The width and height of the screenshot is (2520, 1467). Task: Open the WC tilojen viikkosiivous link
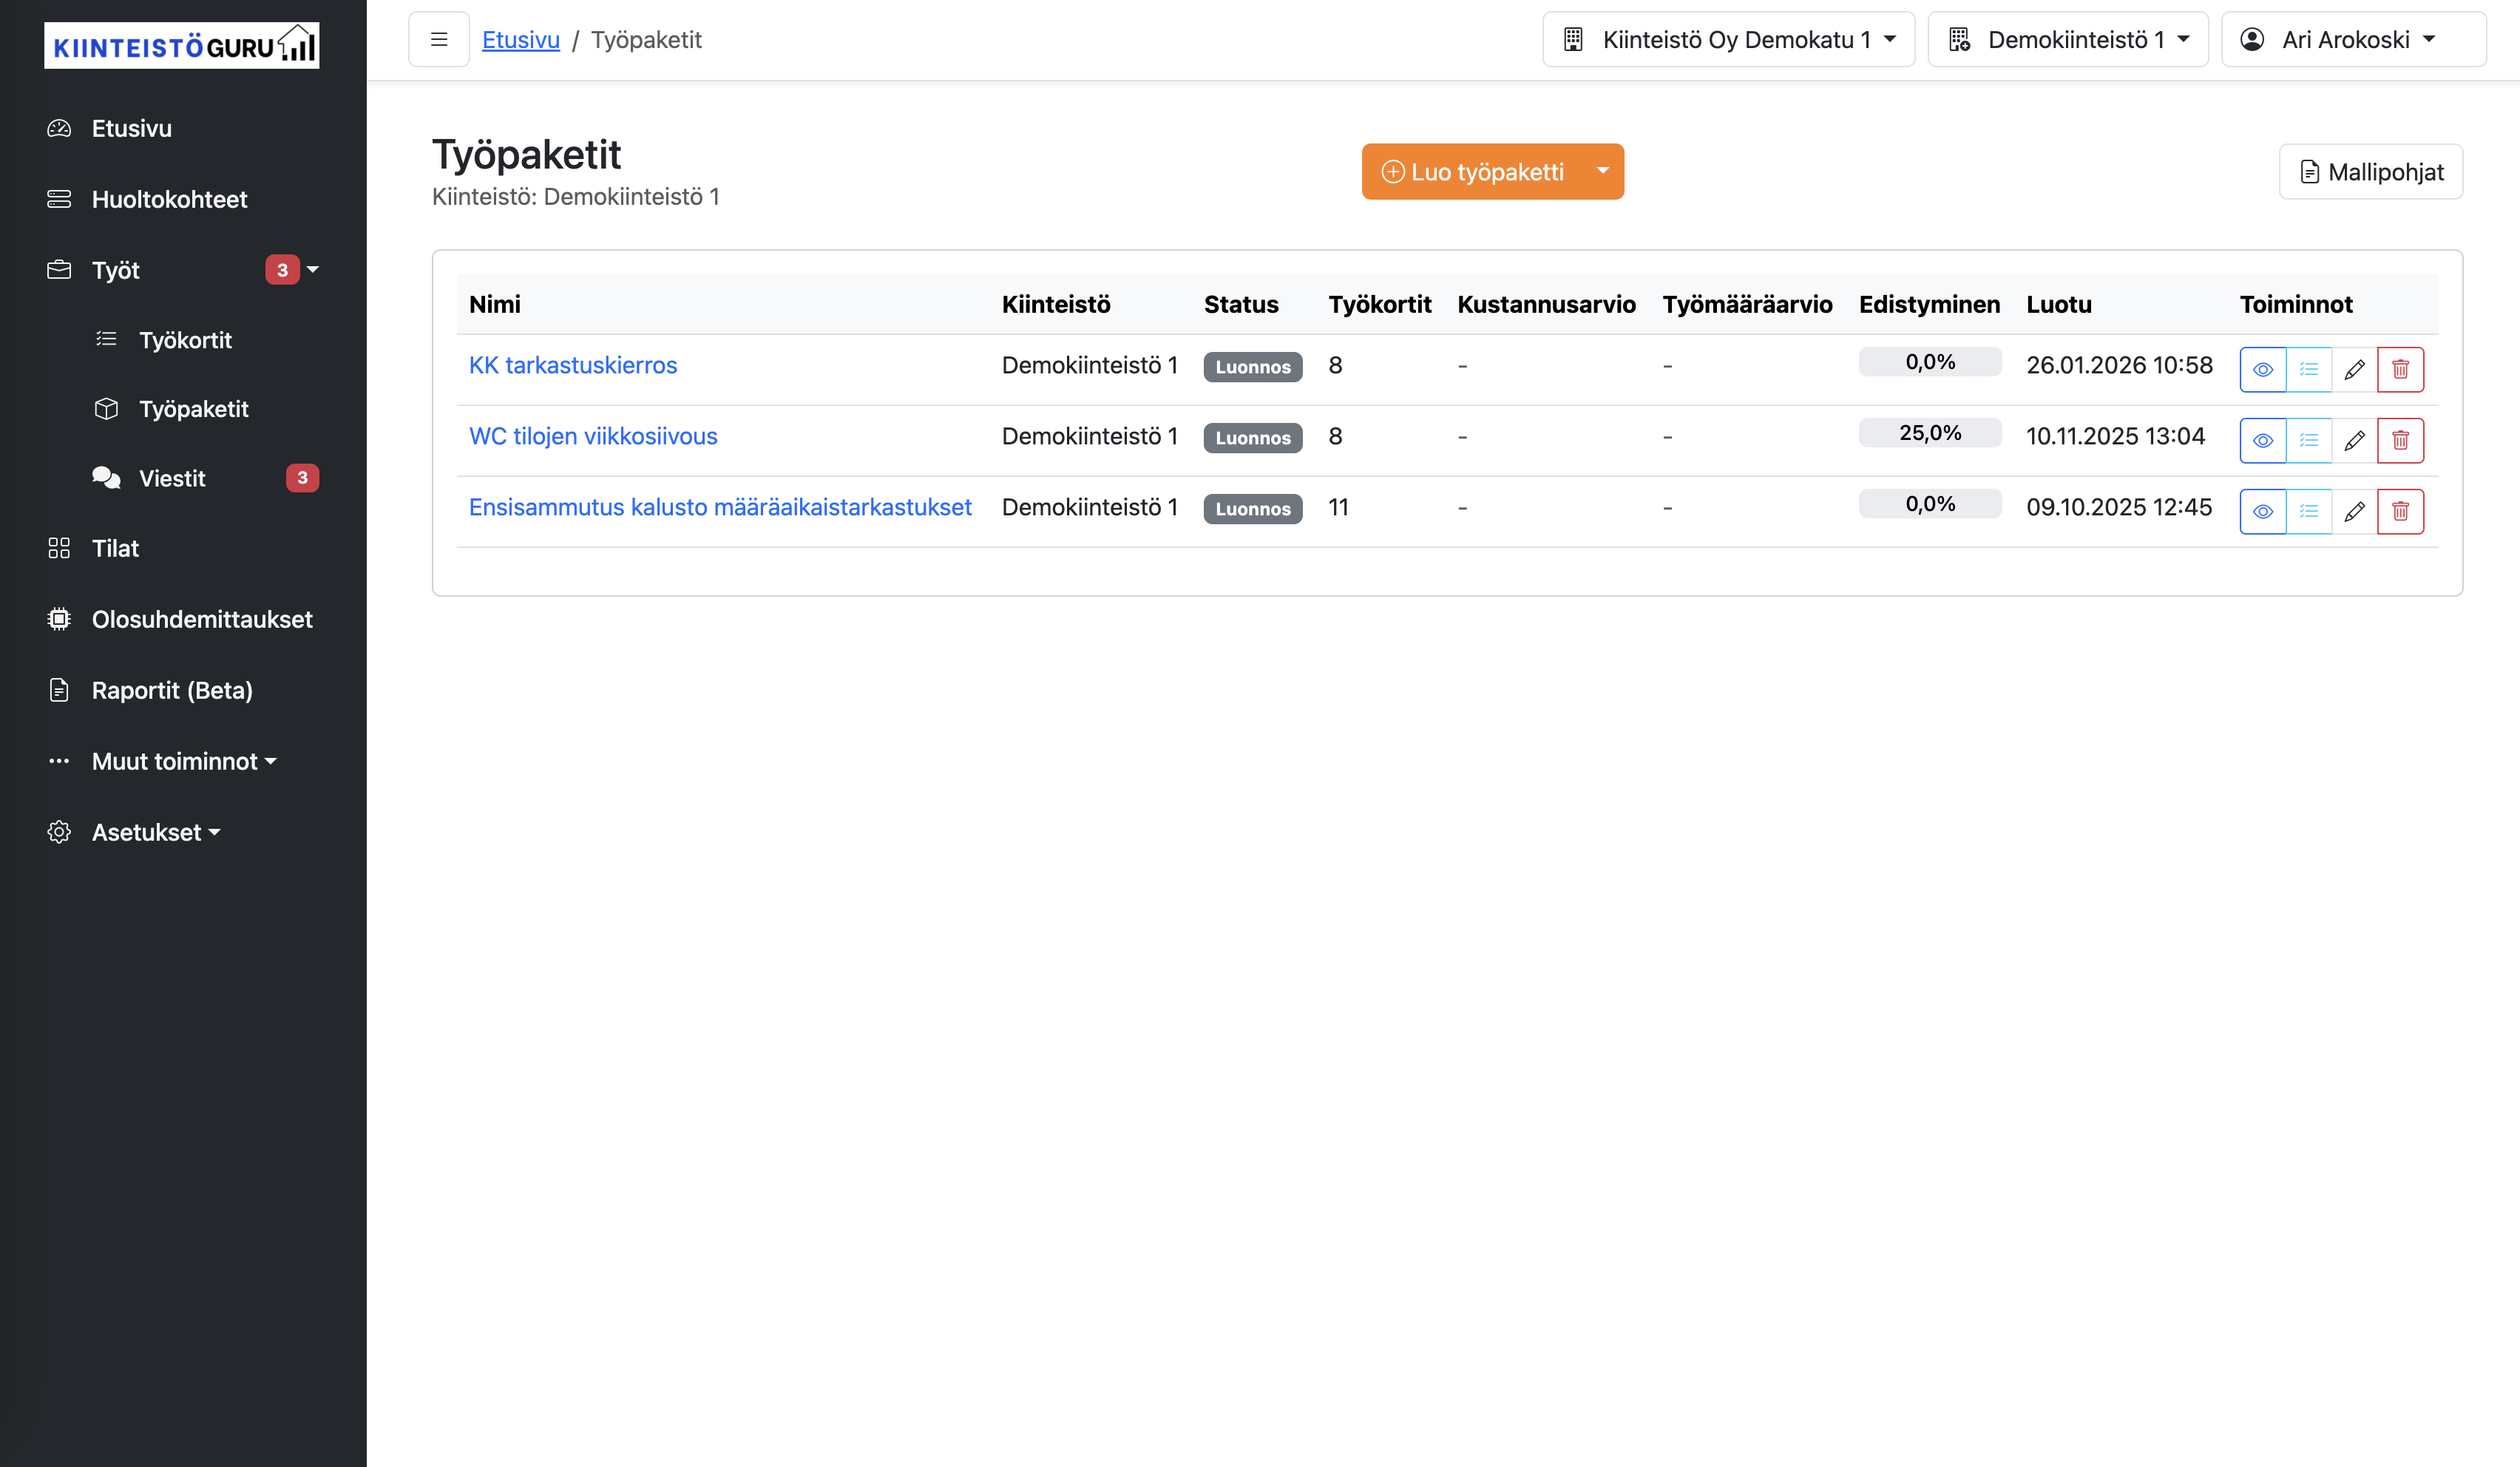pyautogui.click(x=593, y=436)
